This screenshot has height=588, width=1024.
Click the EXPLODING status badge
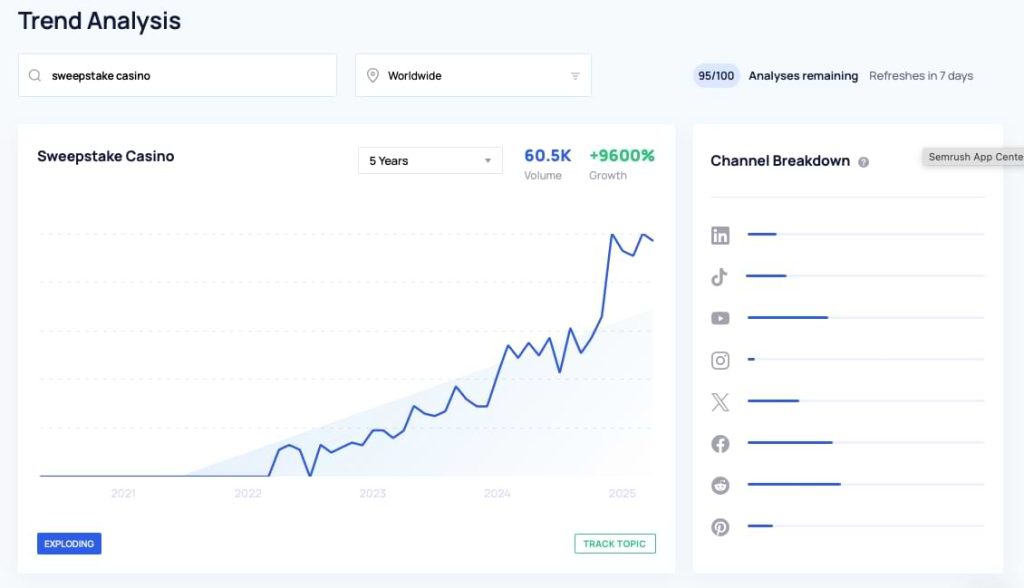coord(69,543)
